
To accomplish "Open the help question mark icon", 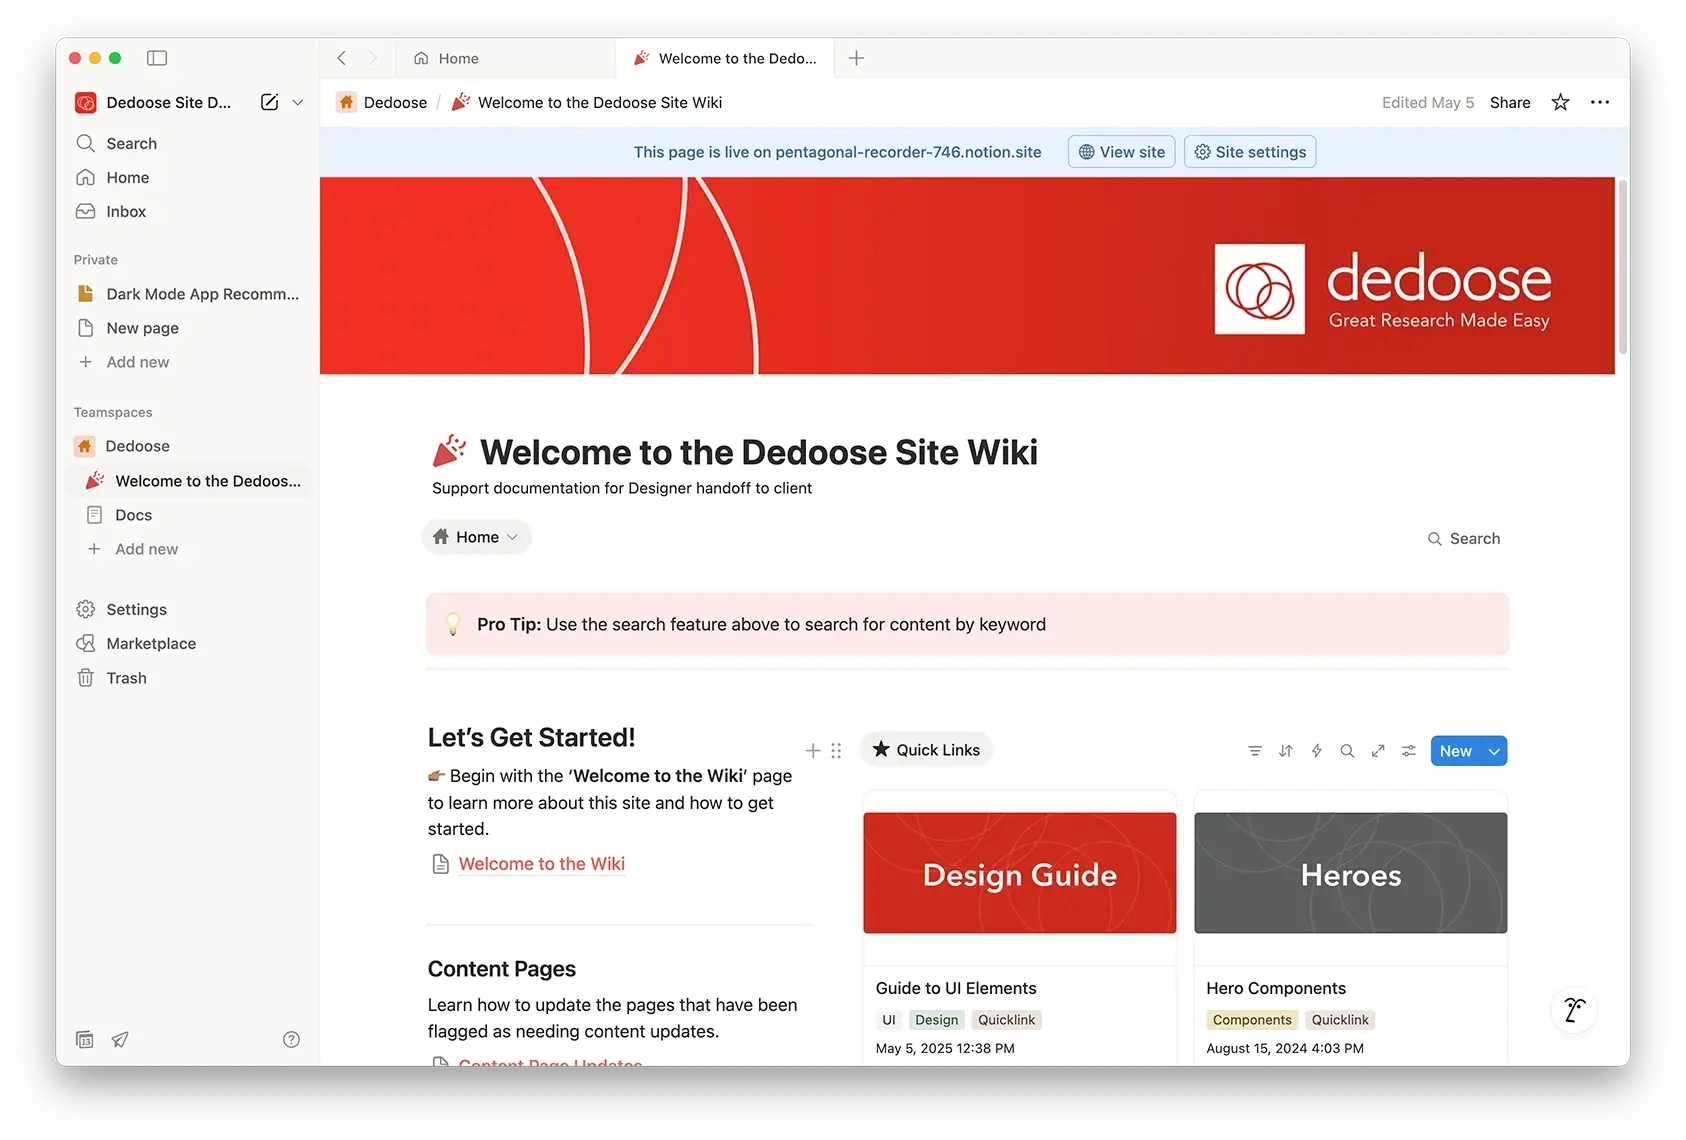I will (291, 1040).
